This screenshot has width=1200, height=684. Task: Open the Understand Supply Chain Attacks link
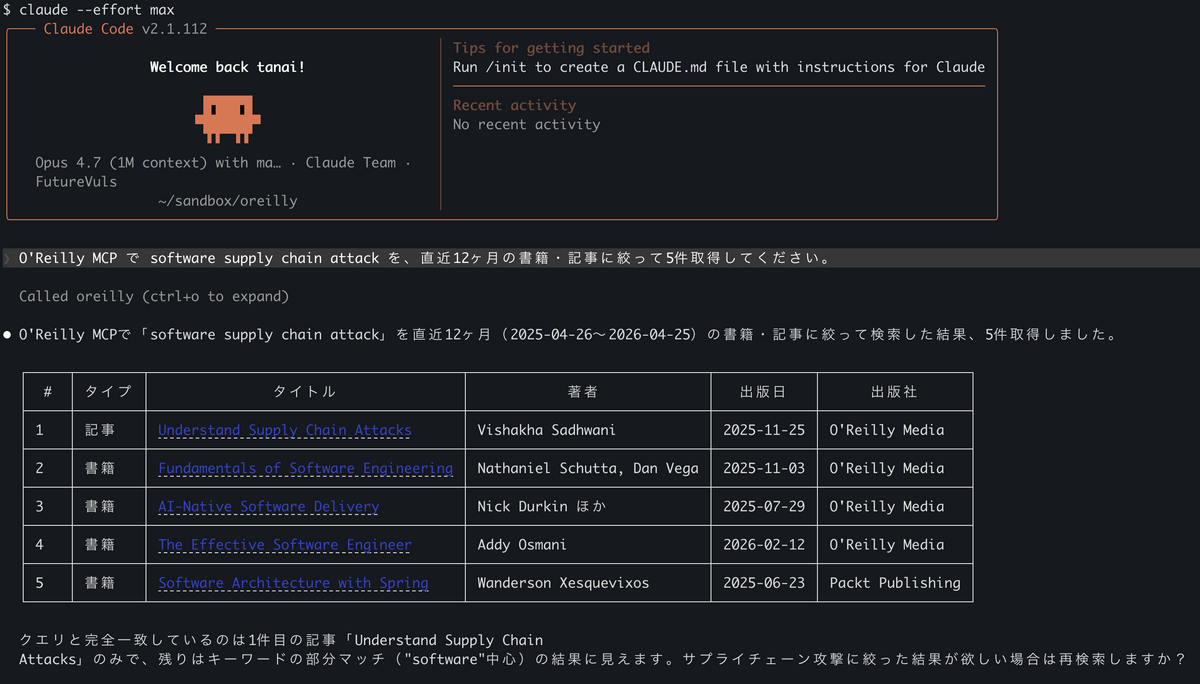pyautogui.click(x=285, y=430)
